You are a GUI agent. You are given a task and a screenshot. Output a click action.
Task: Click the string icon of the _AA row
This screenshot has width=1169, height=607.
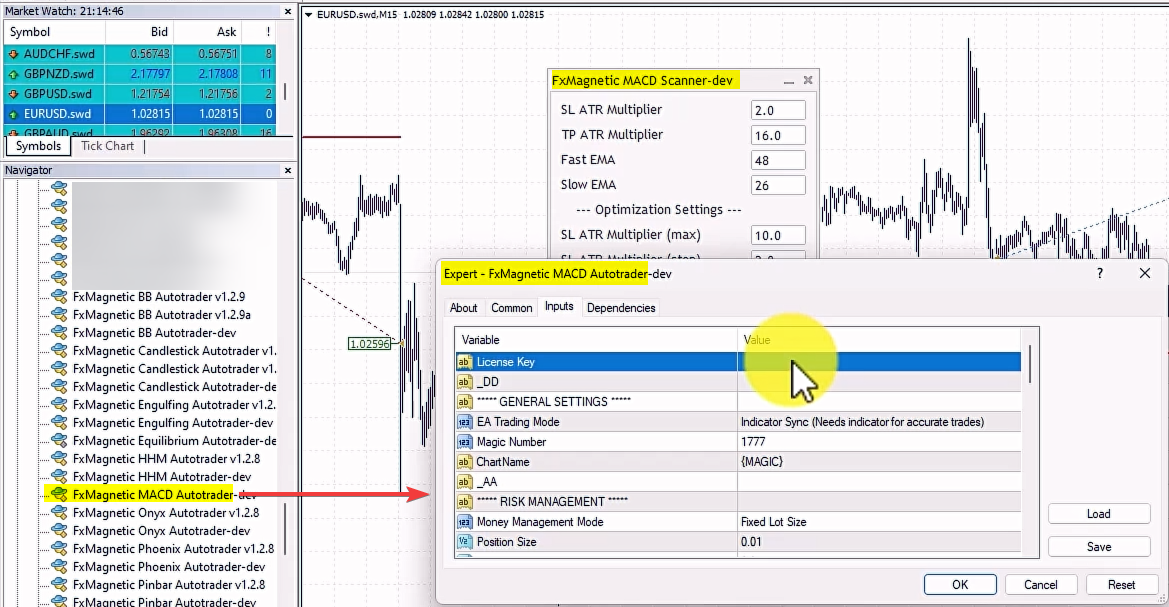pyautogui.click(x=464, y=482)
